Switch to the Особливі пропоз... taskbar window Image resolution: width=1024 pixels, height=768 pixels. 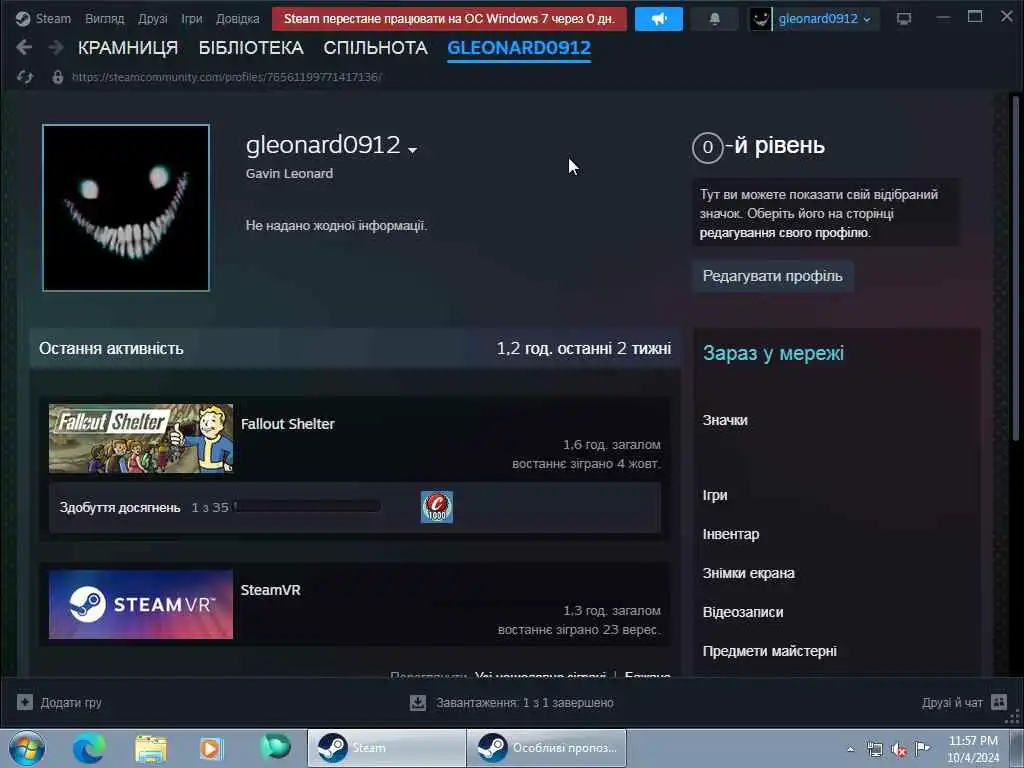[x=546, y=748]
